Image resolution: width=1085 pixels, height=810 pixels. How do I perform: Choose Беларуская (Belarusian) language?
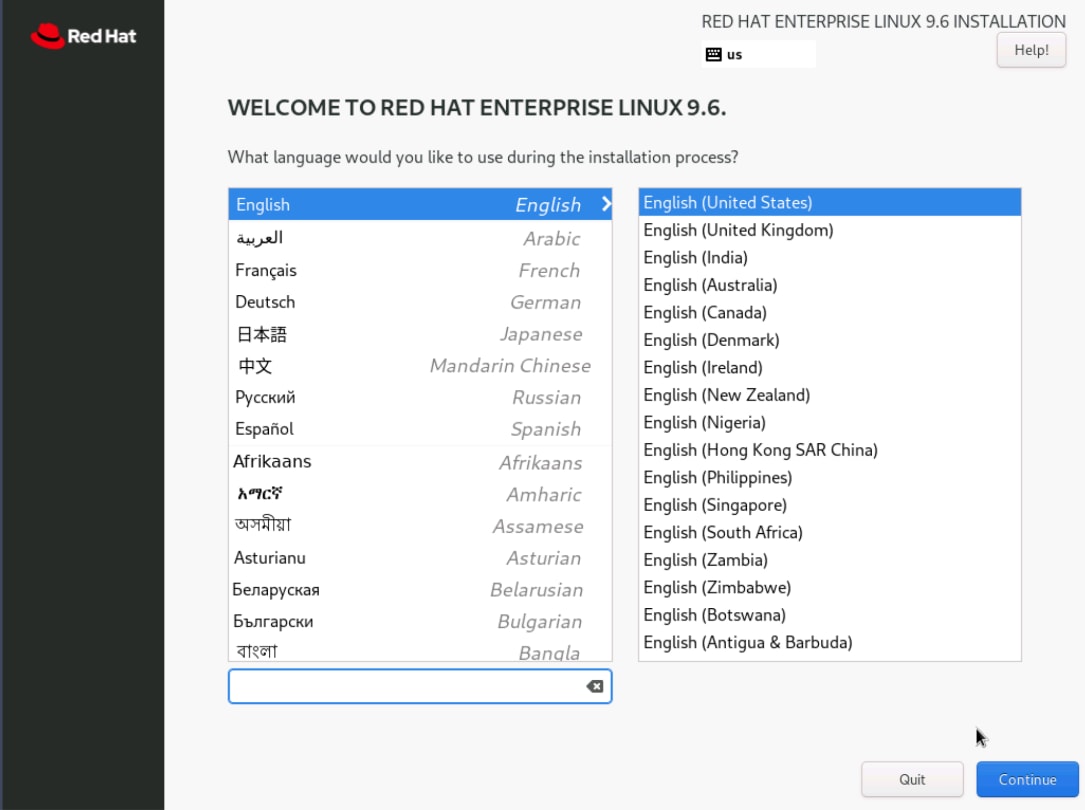tap(420, 589)
